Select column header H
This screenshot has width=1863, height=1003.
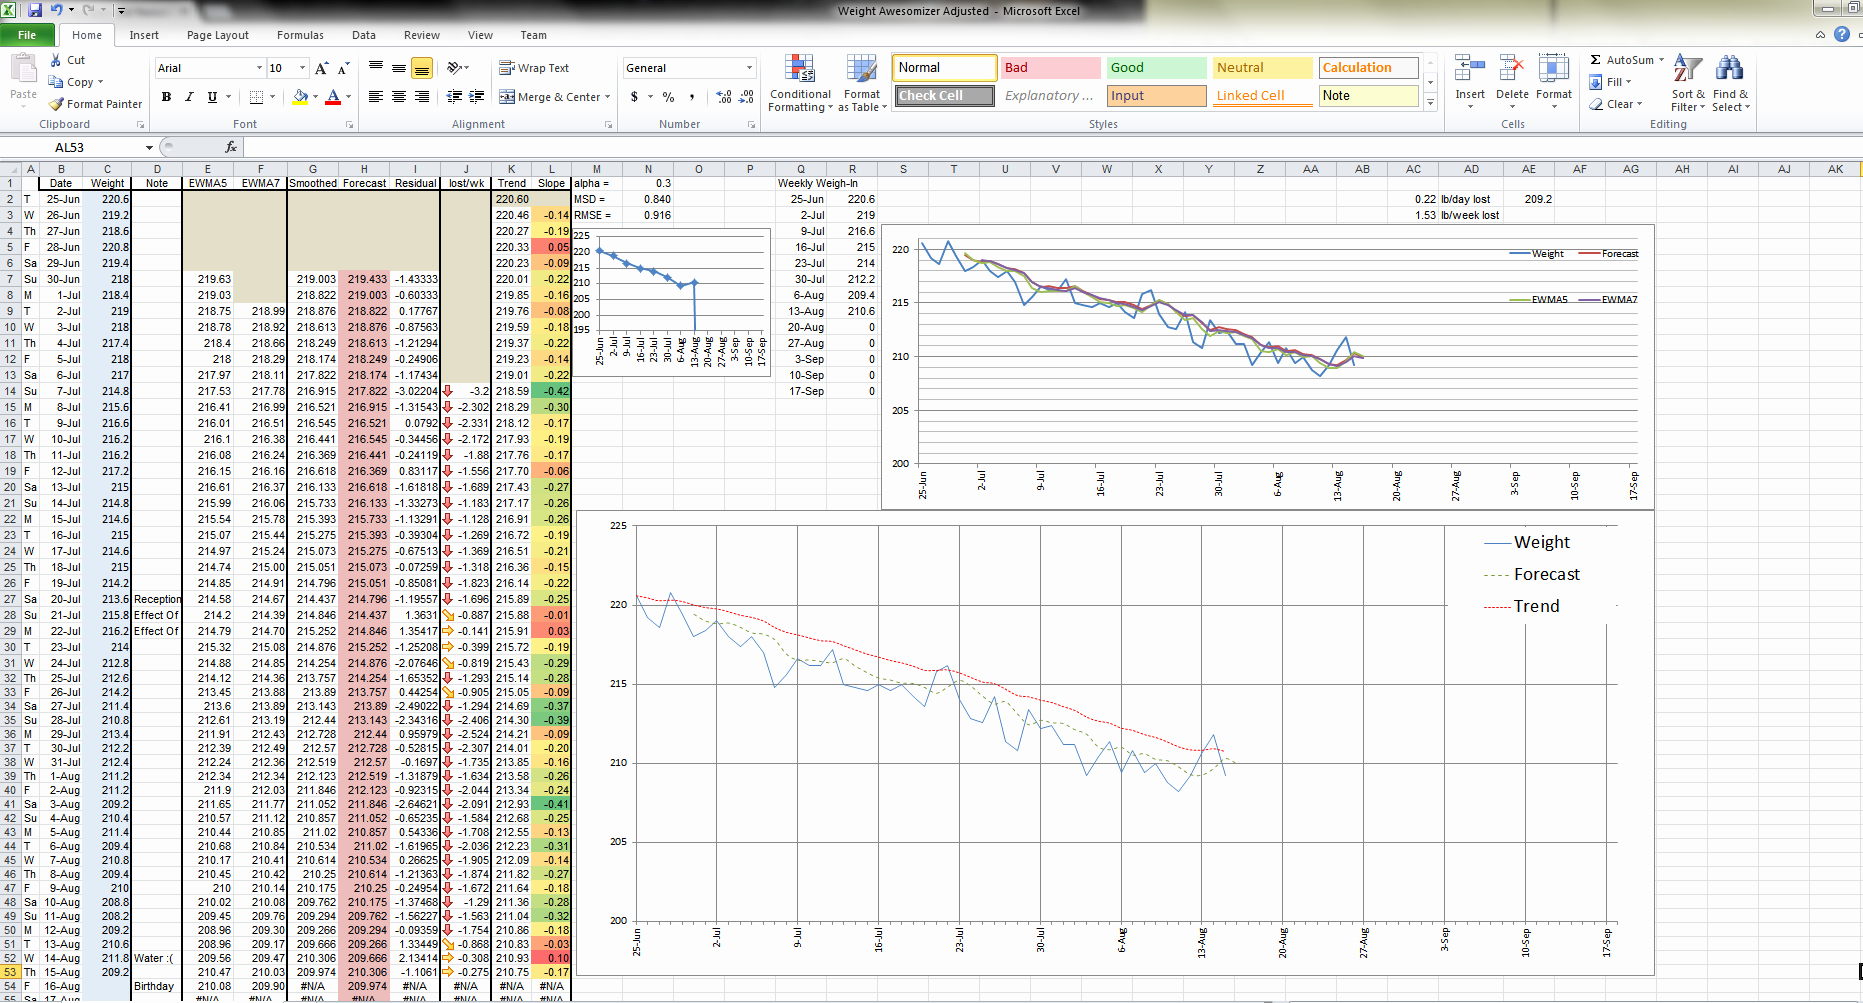[364, 169]
